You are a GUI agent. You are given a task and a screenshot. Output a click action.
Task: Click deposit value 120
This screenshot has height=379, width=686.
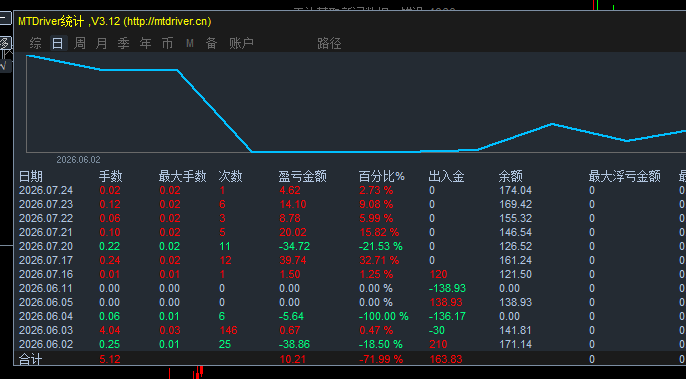(438, 274)
